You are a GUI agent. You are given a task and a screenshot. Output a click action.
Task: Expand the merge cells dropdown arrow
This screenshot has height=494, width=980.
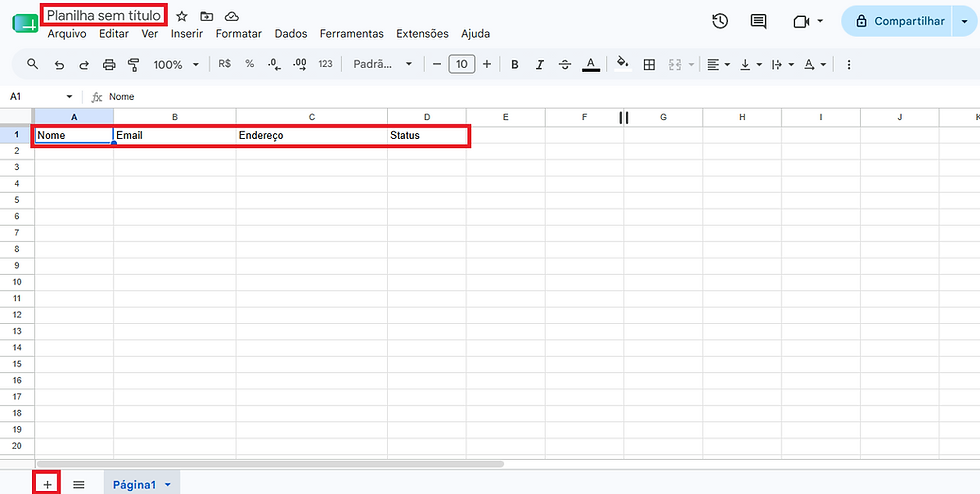pyautogui.click(x=691, y=64)
